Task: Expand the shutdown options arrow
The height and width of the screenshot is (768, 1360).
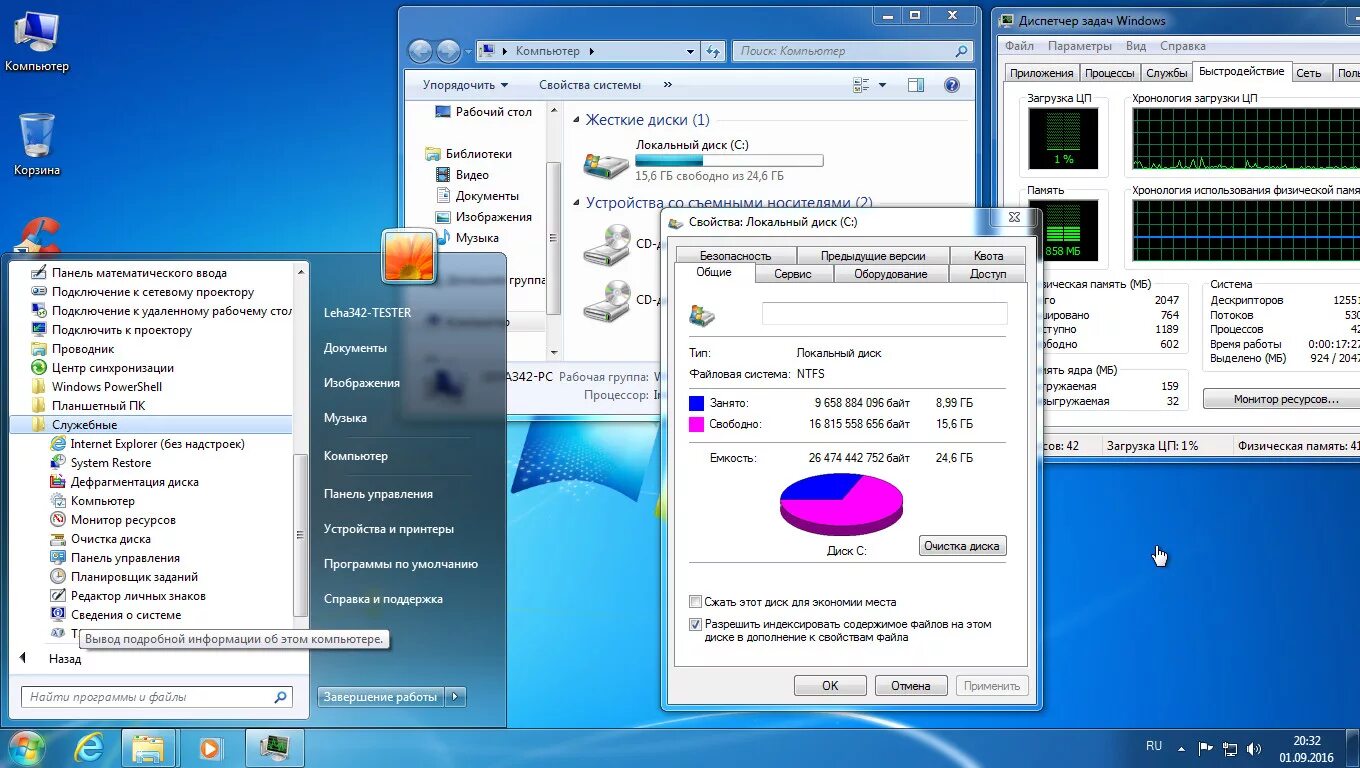Action: (456, 697)
